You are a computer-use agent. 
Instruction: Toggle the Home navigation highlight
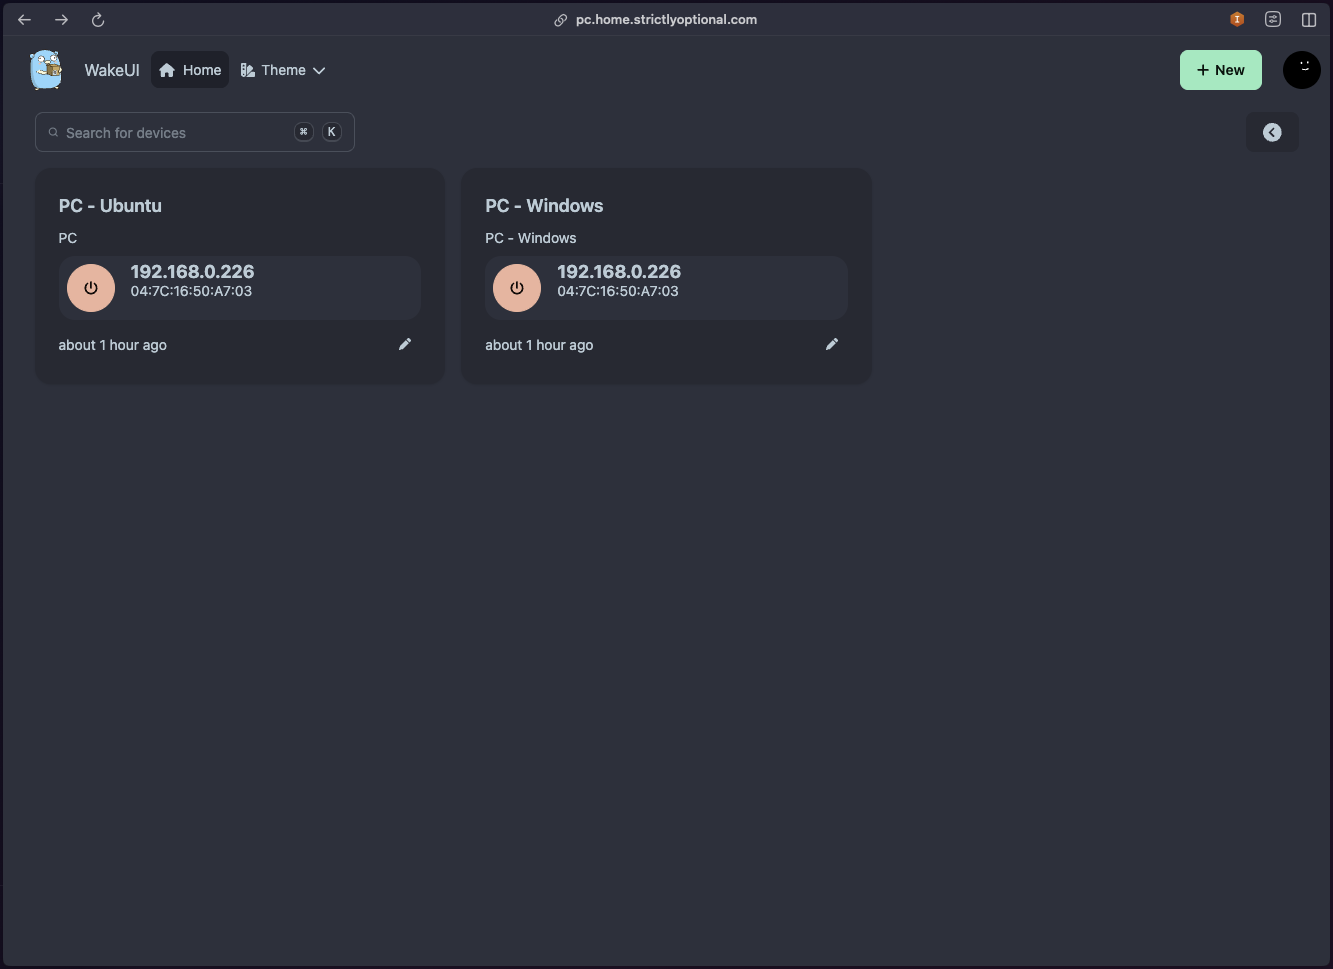pyautogui.click(x=190, y=70)
